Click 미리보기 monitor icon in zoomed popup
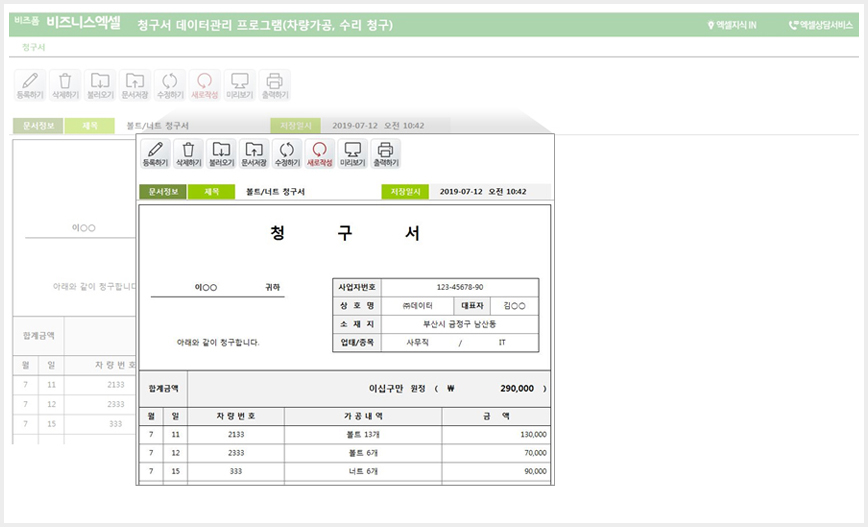Viewport: 868px width, 527px height. pos(353,153)
